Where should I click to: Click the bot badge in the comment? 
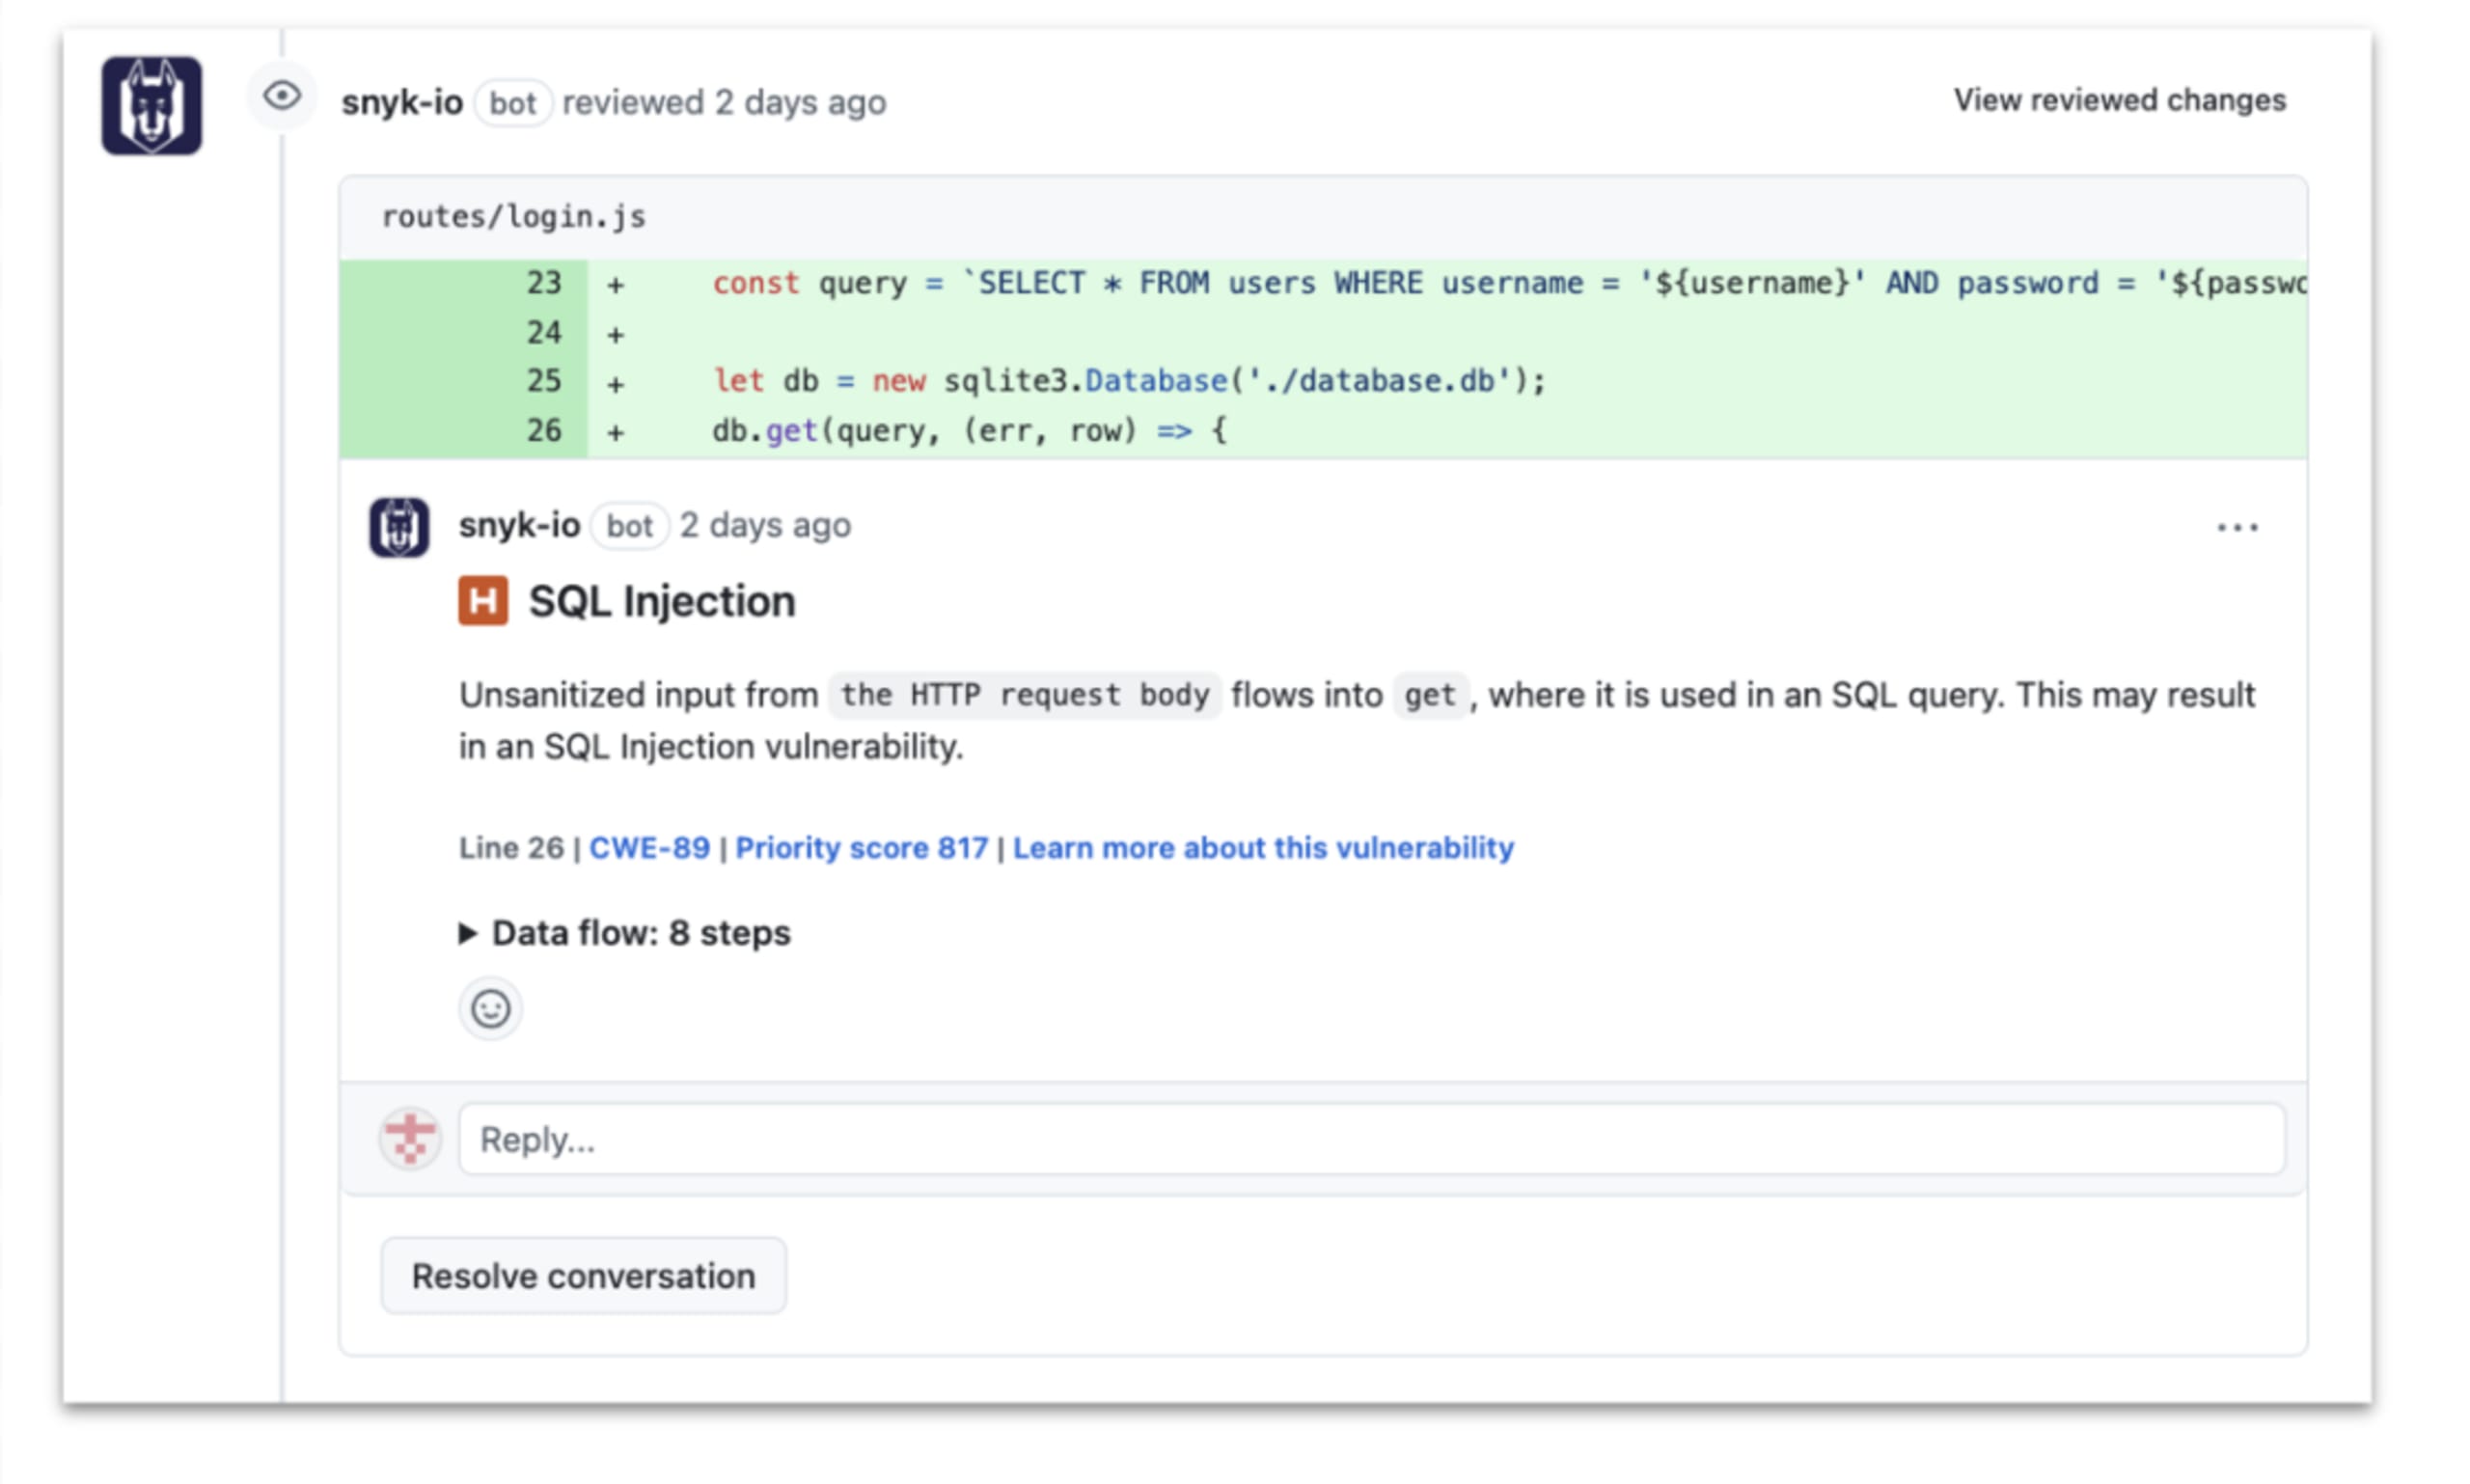[x=629, y=526]
